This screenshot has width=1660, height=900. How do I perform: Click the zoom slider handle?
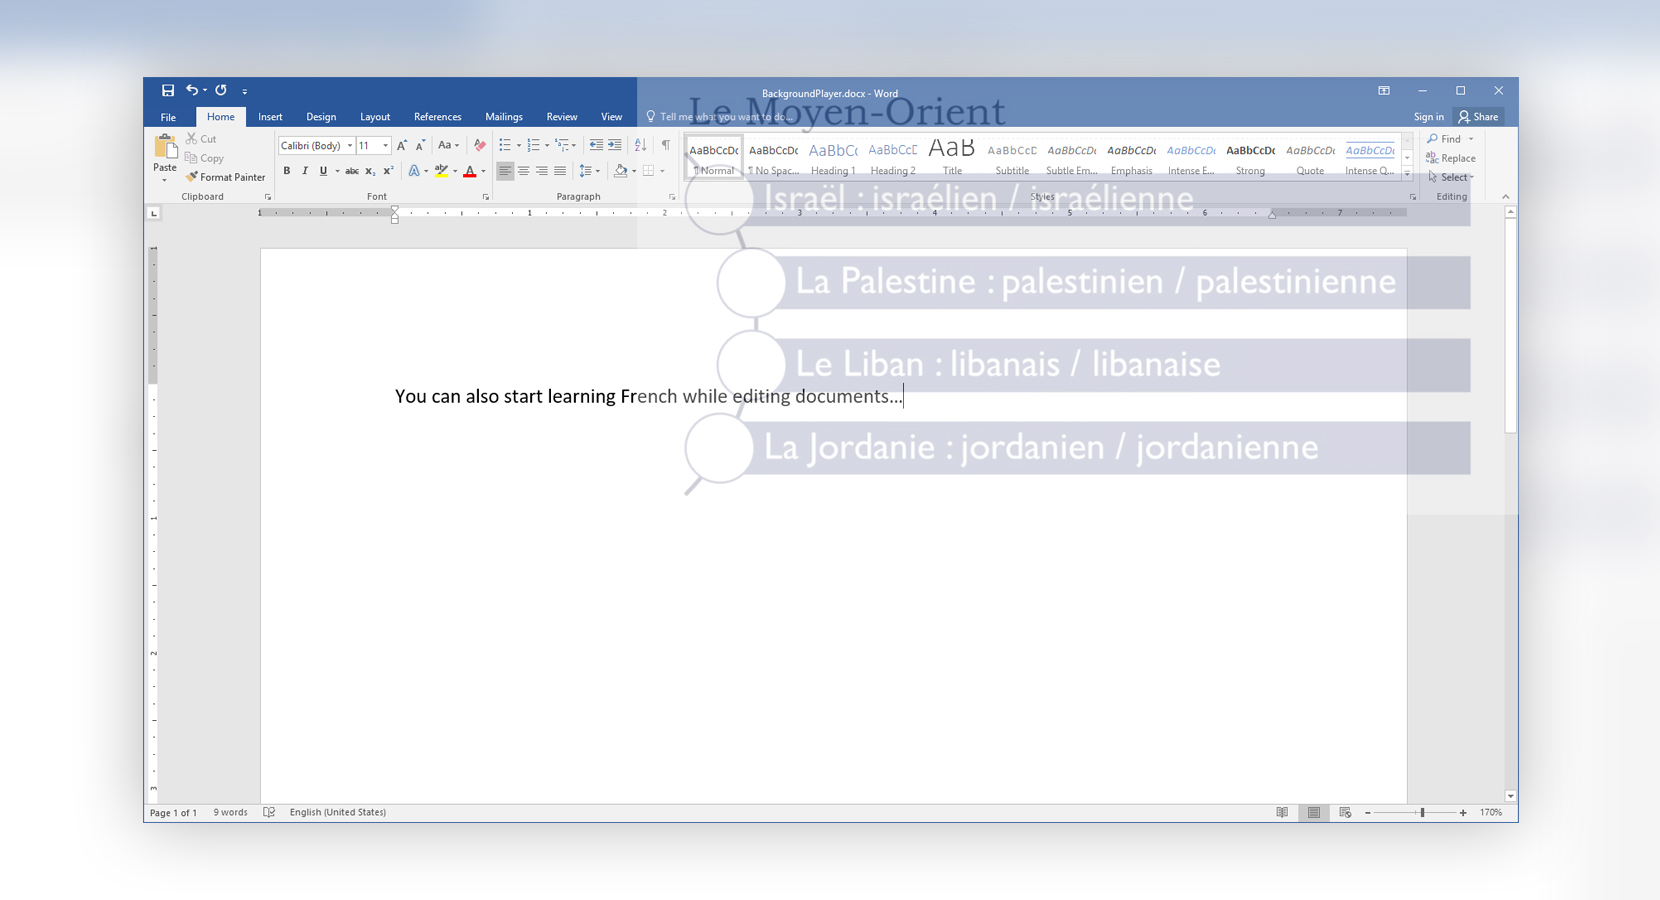tap(1422, 813)
